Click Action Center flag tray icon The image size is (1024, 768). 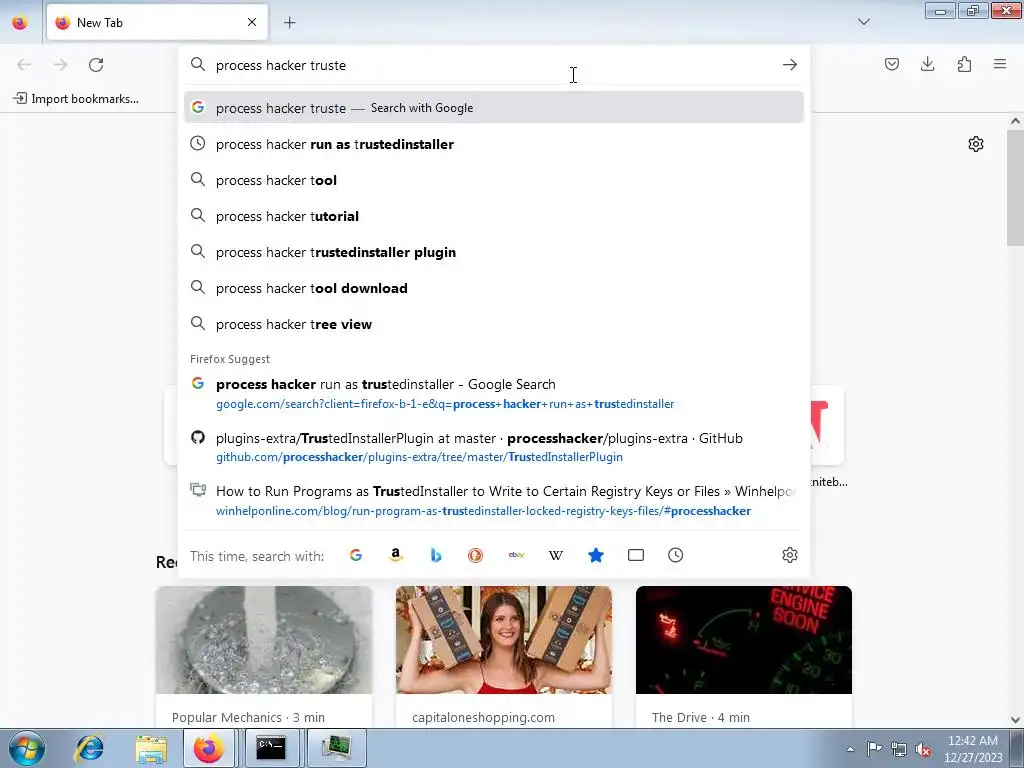point(874,749)
